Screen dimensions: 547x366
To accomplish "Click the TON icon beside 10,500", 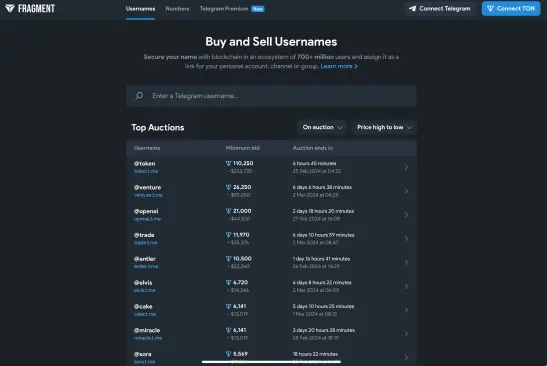I will click(x=228, y=259).
